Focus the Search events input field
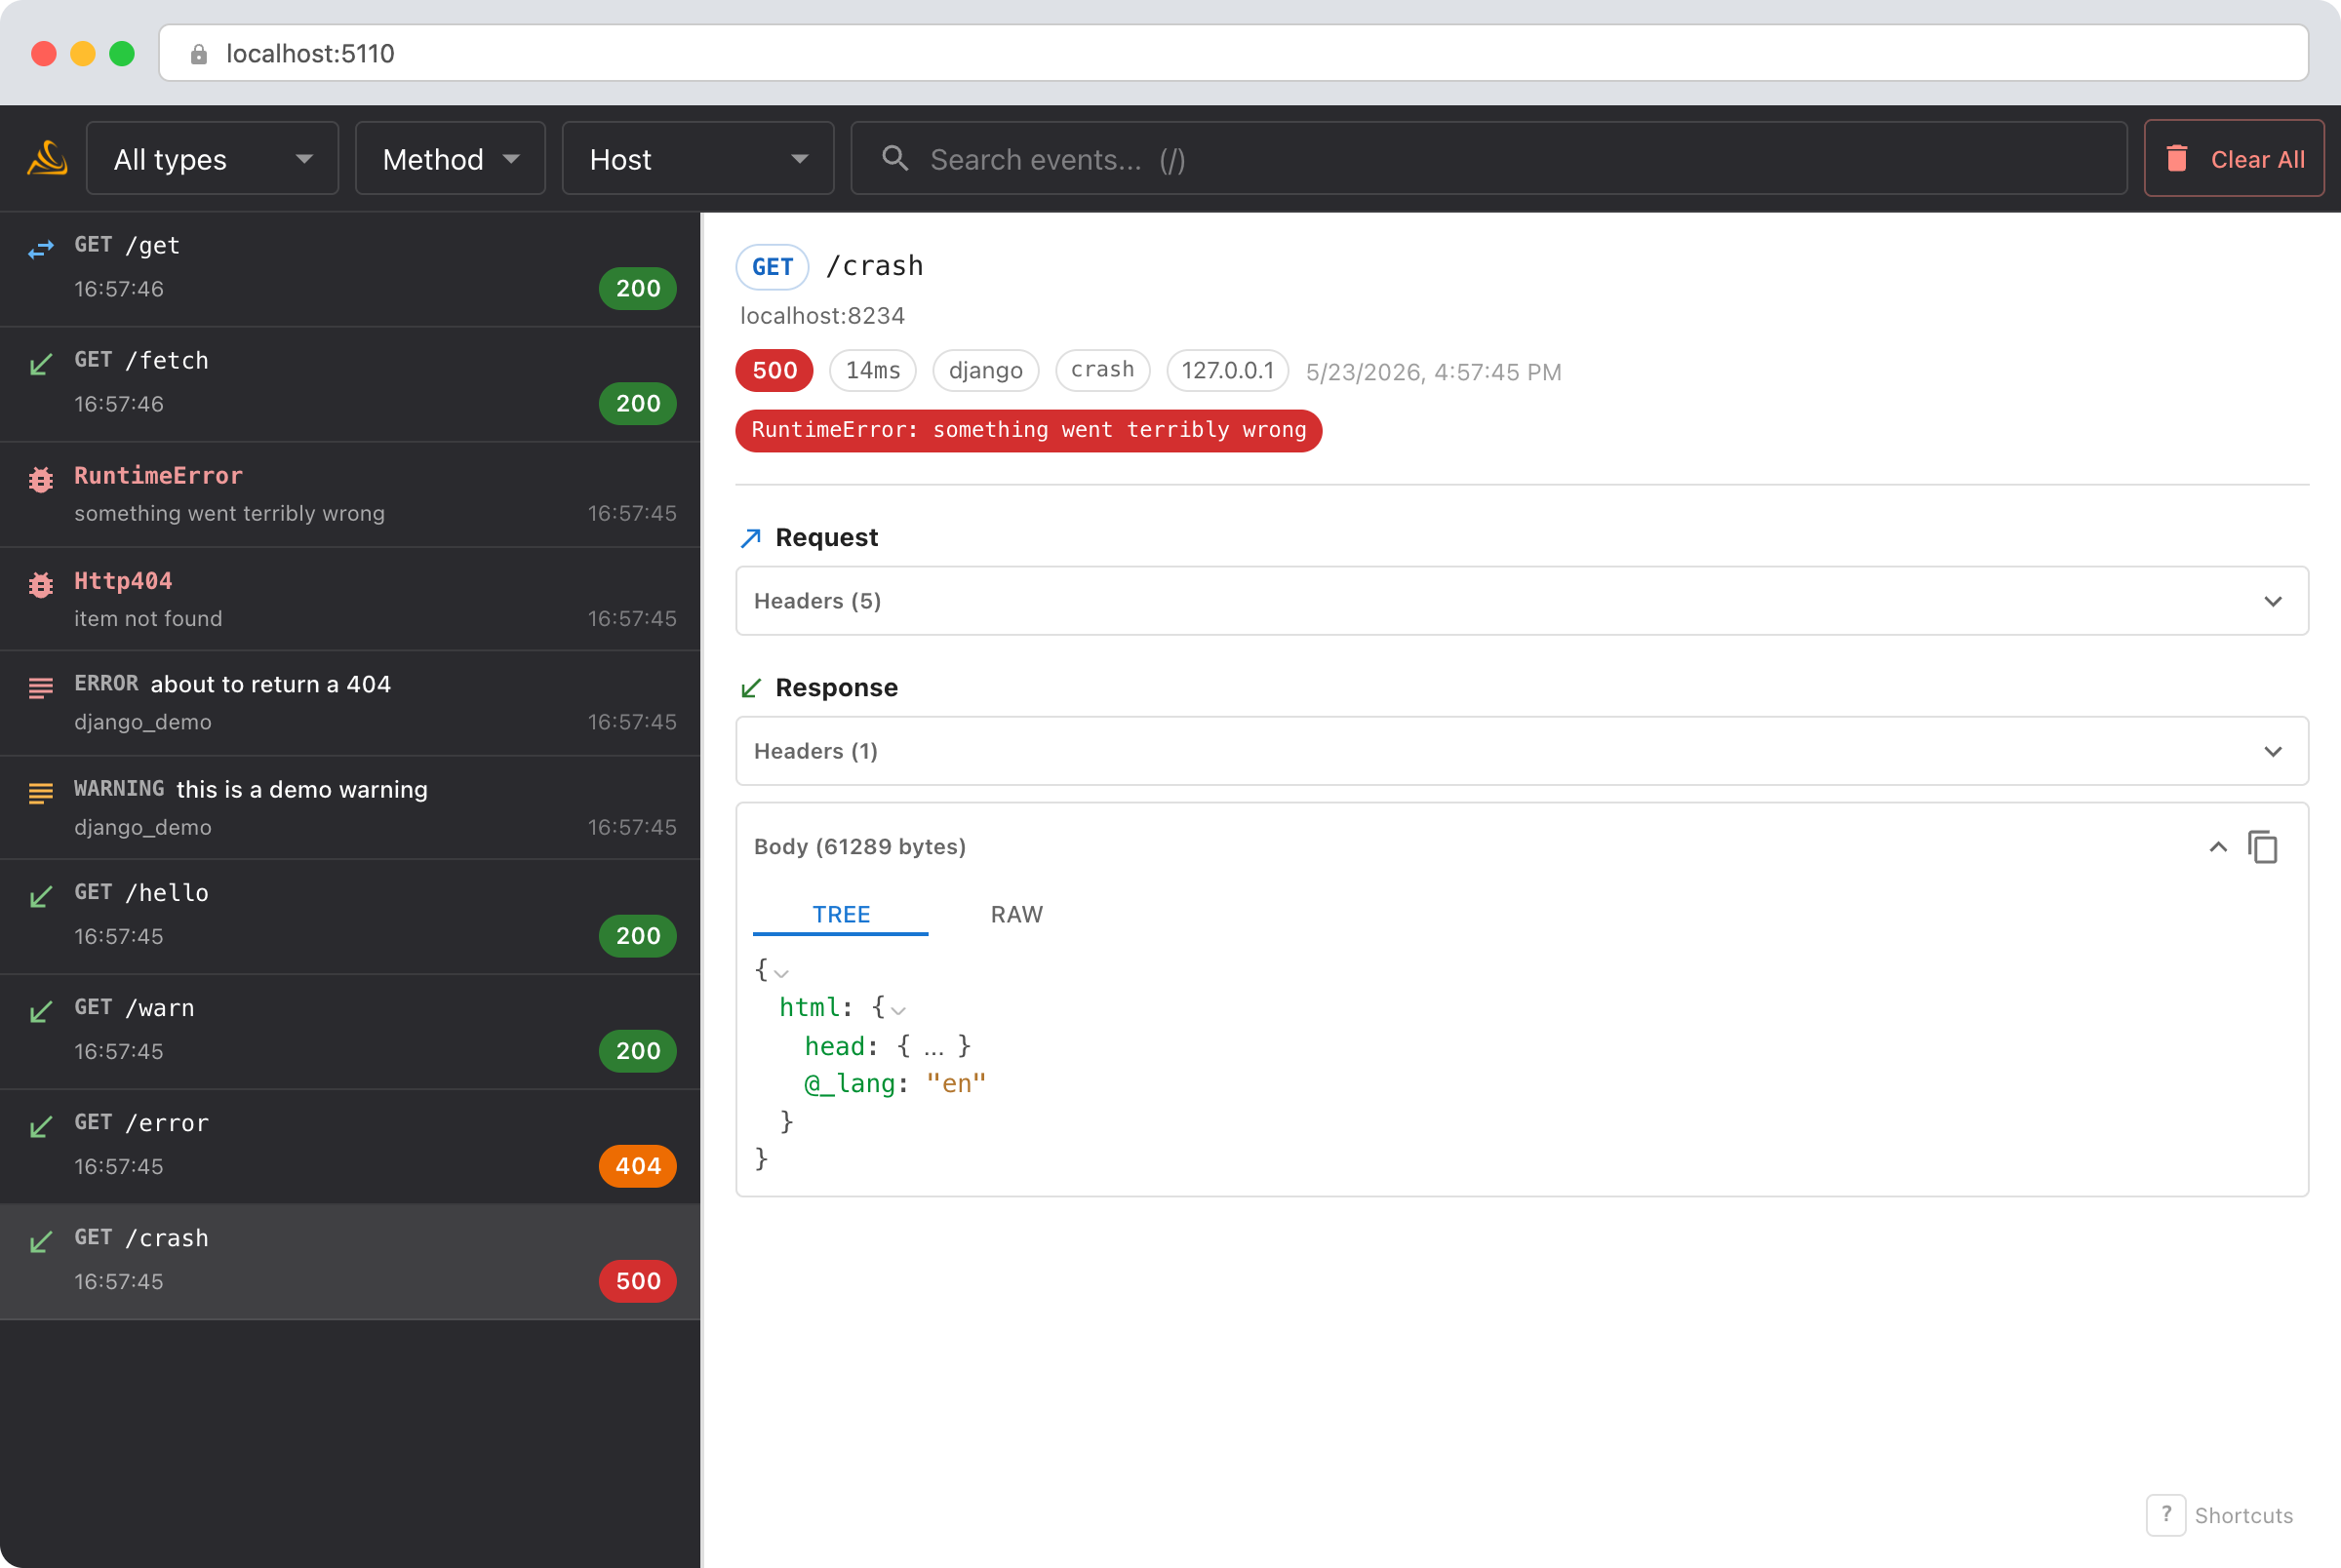This screenshot has height=1568, width=2341. click(x=1488, y=158)
